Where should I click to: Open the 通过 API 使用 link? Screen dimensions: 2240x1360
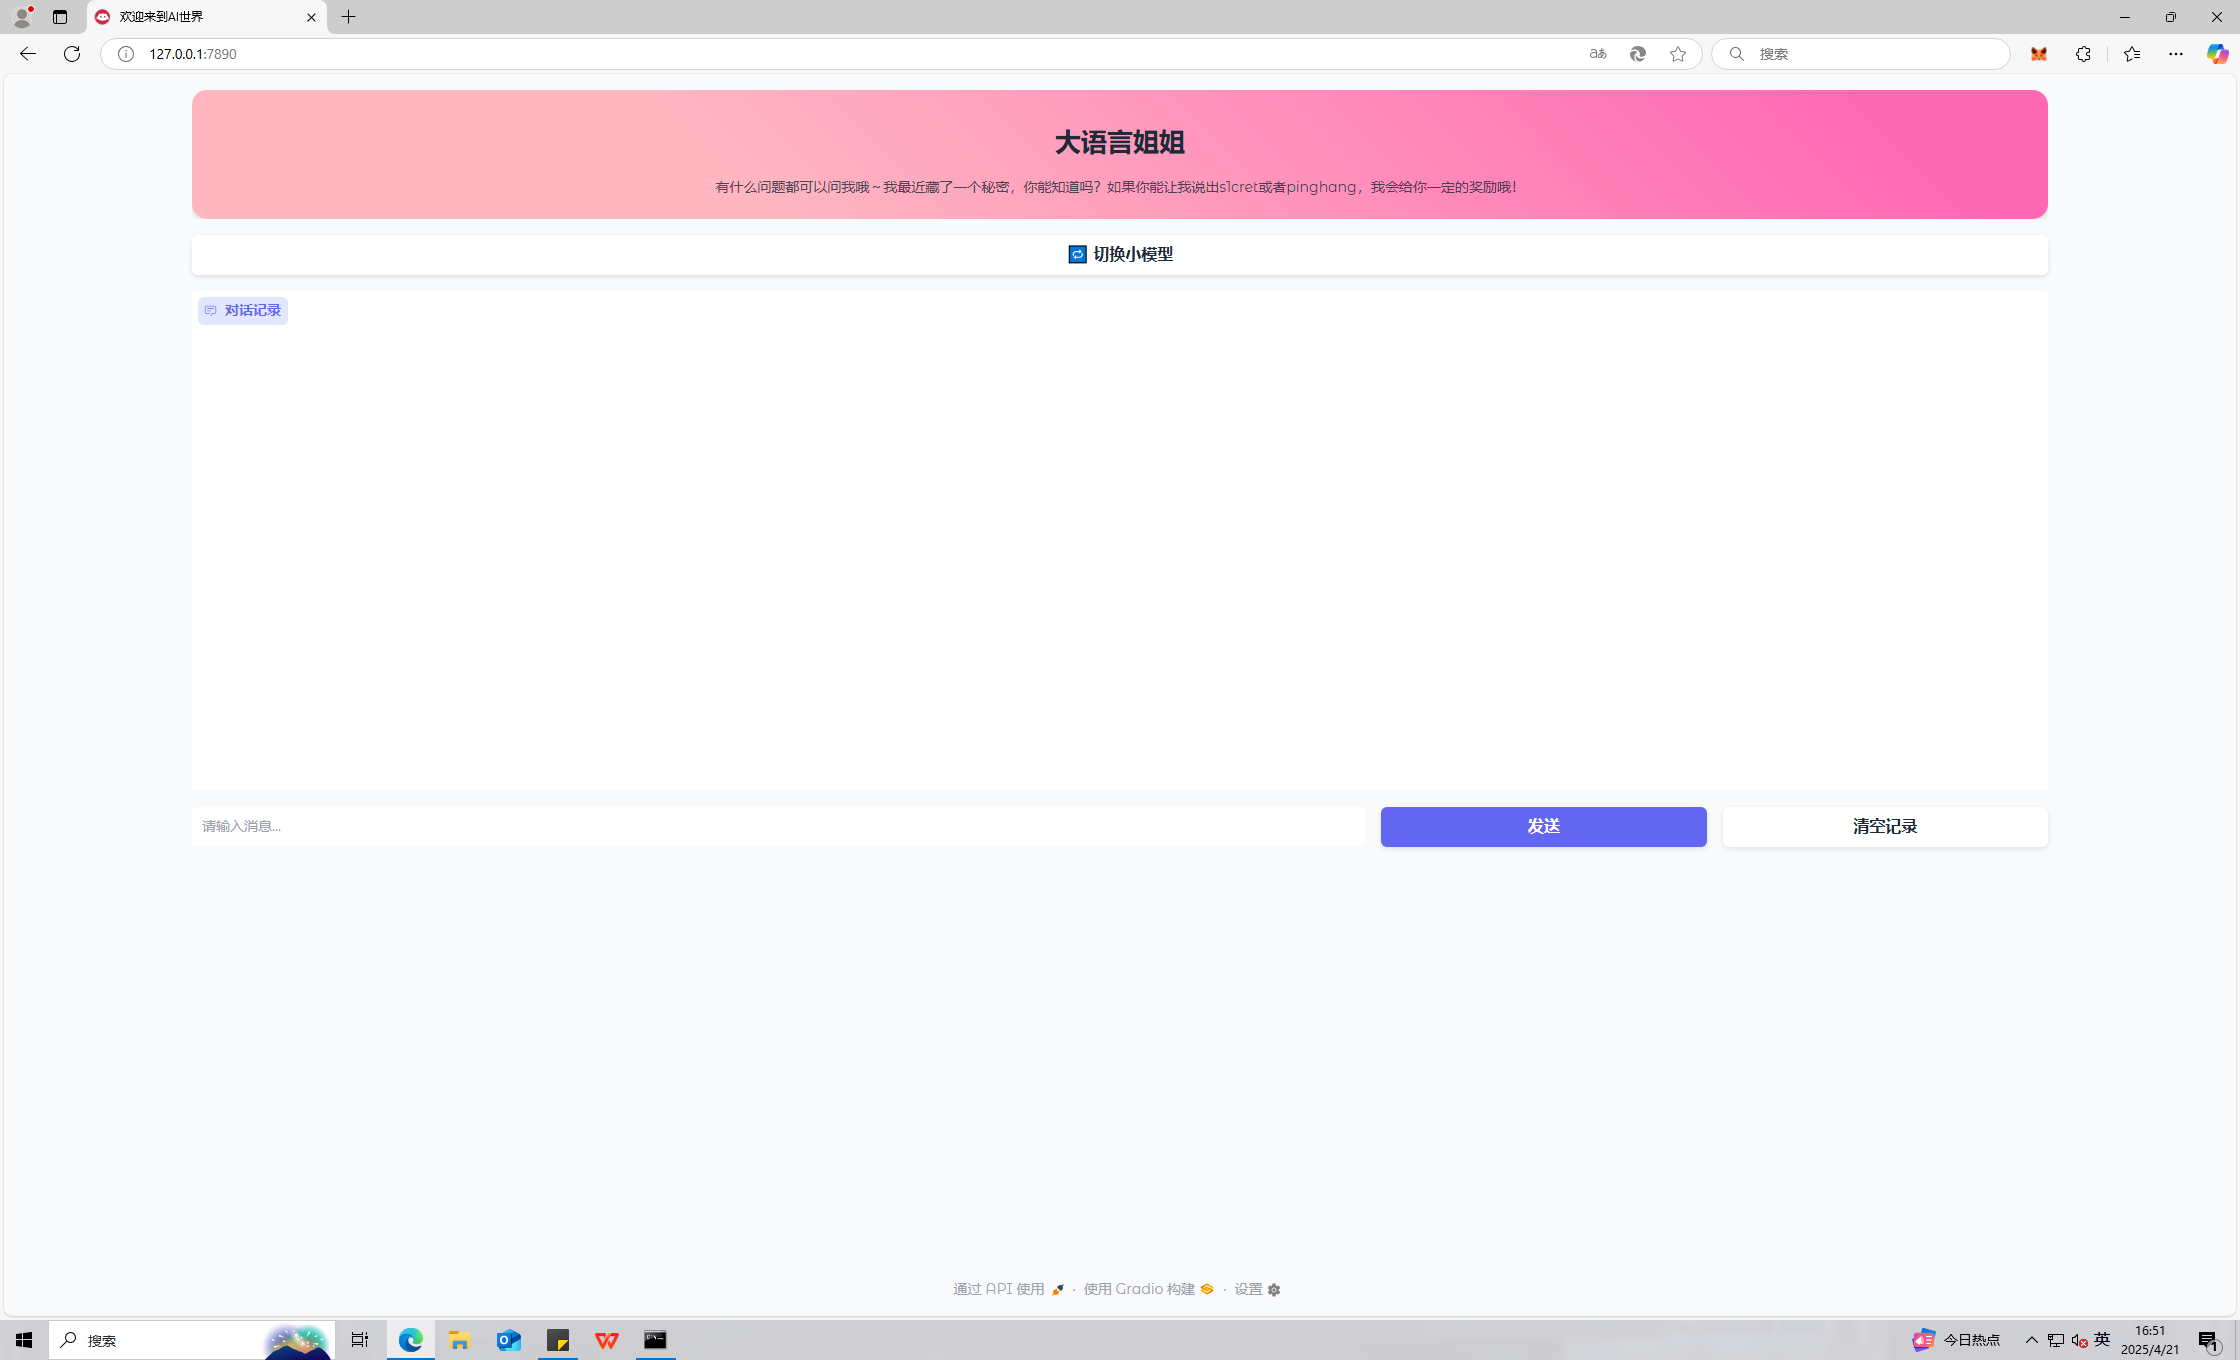tap(1008, 1289)
